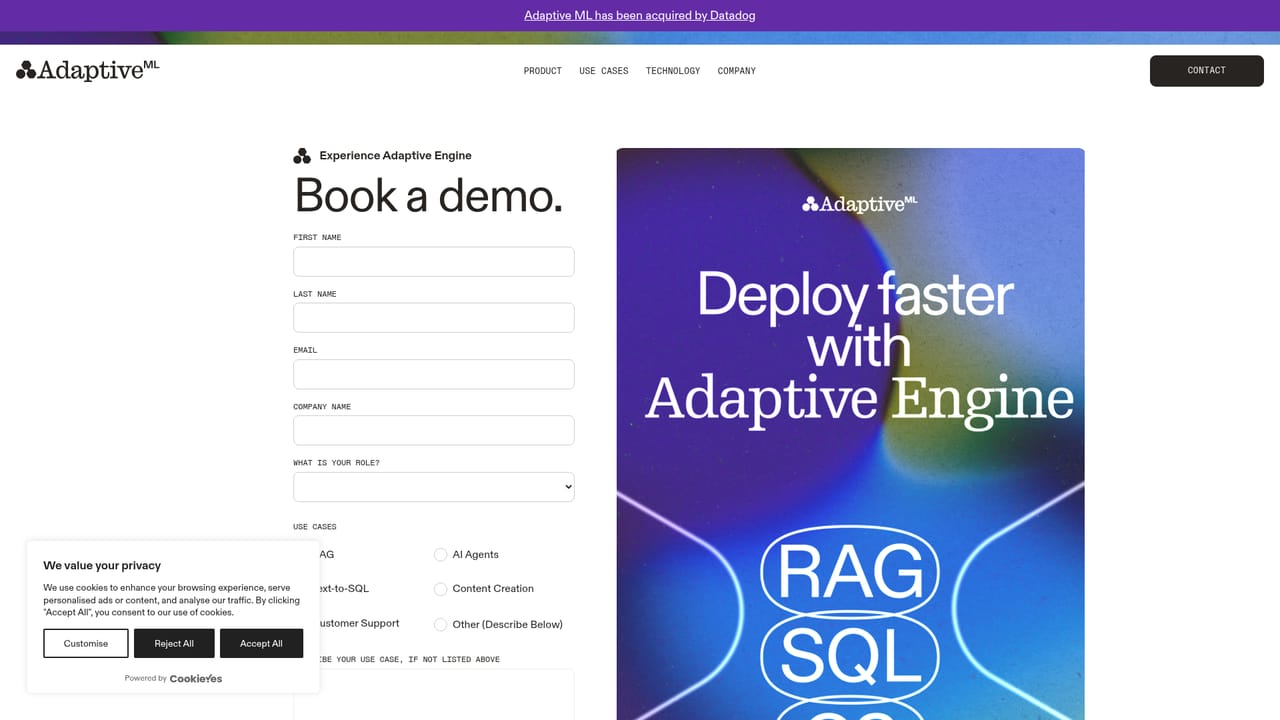This screenshot has height=720, width=1280.
Task: Click the Customise cookies button
Action: [86, 643]
